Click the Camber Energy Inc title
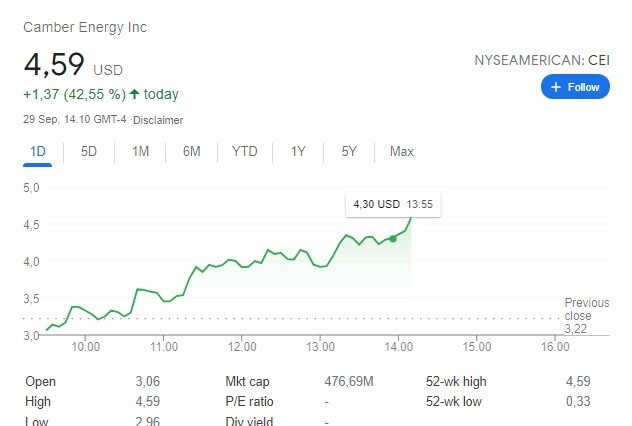Image resolution: width=632 pixels, height=426 pixels. (85, 27)
